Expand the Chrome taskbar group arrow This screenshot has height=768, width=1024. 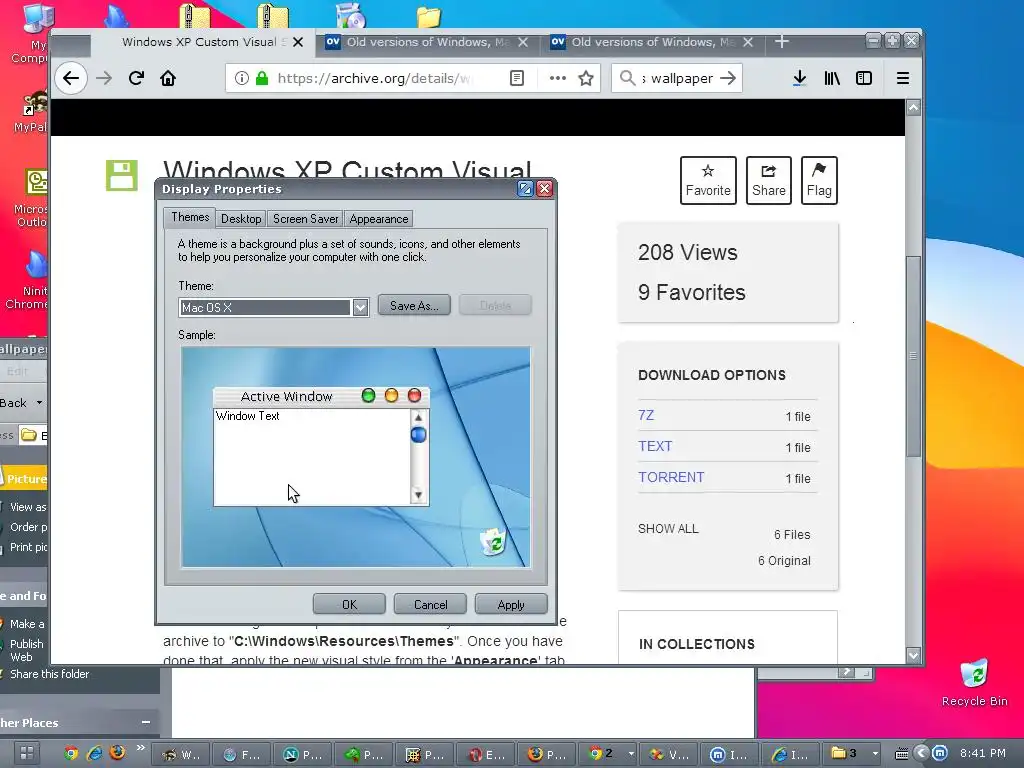[631, 754]
